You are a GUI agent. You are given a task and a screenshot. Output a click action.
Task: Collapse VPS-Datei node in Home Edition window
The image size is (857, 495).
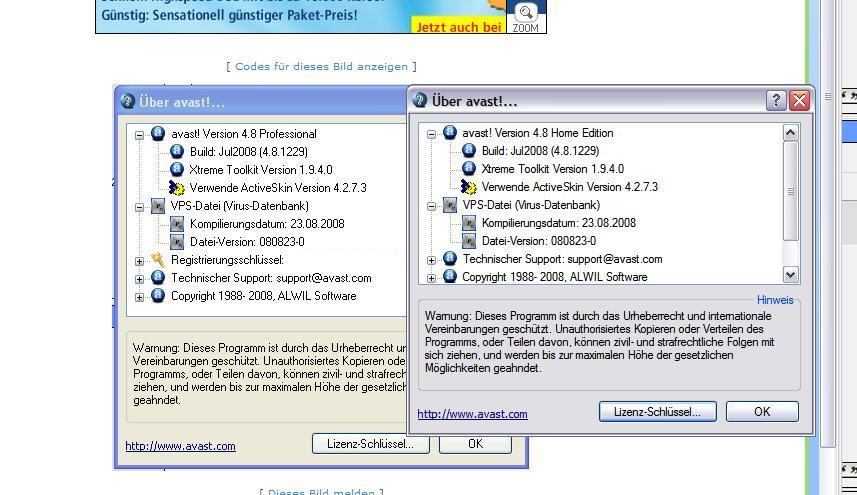[x=431, y=206]
